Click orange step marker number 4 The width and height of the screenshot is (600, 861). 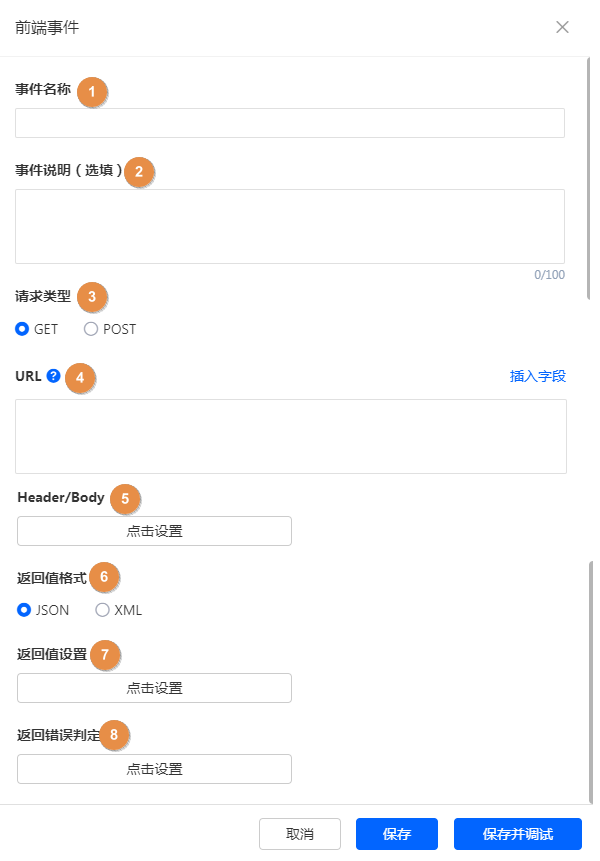[80, 378]
